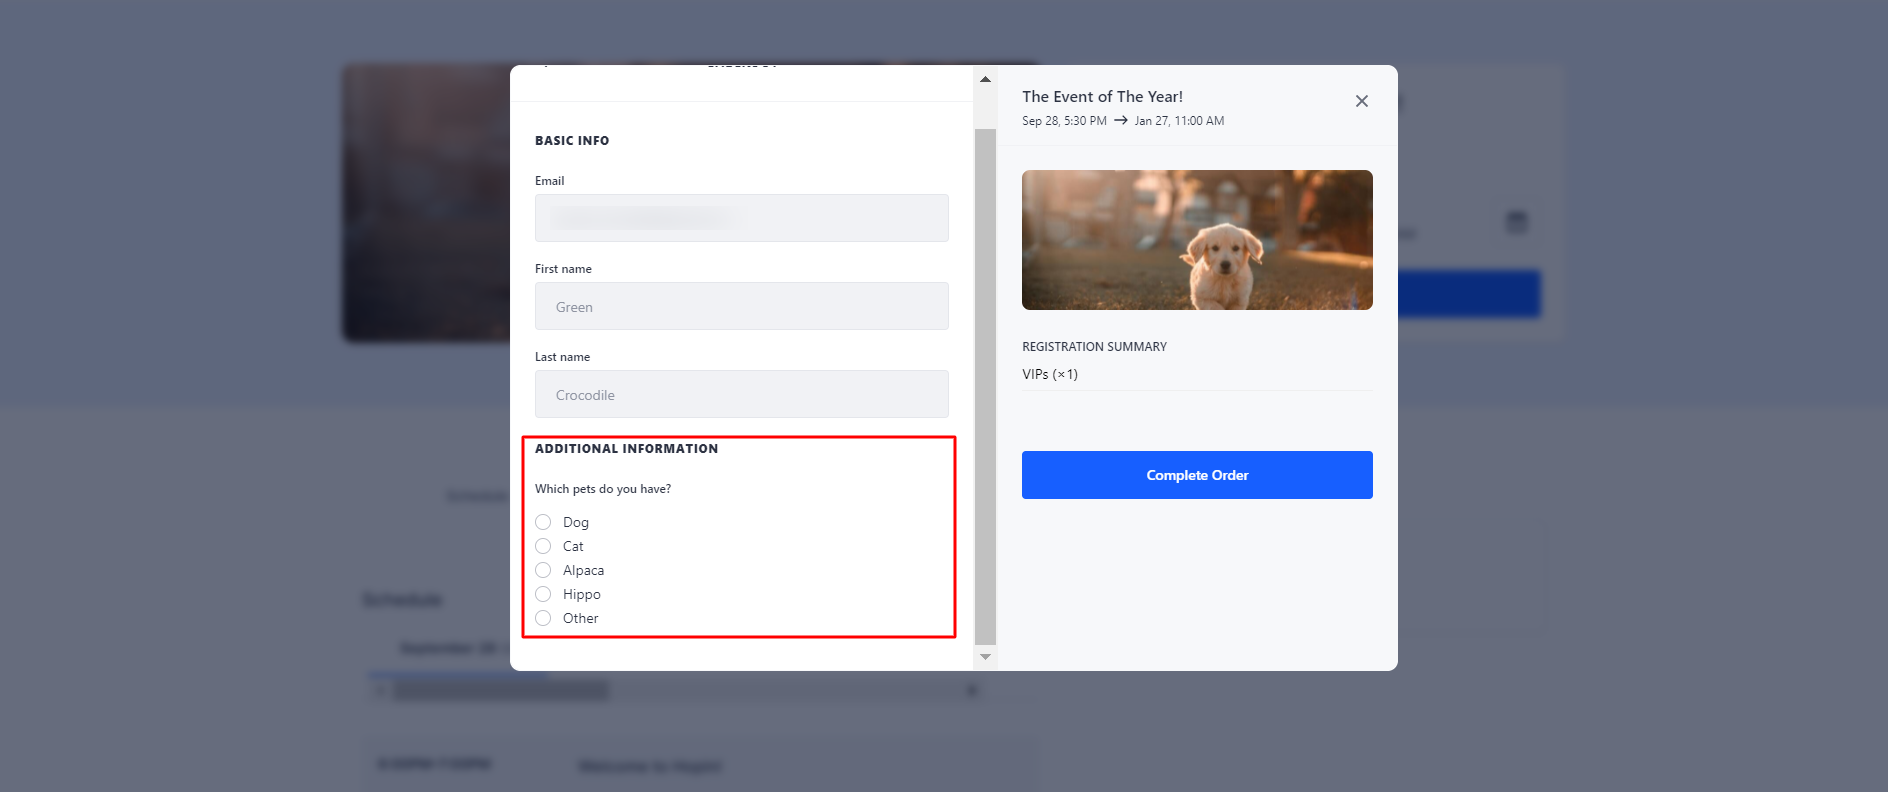Click the puppy event image thumbnail
This screenshot has height=792, width=1888.
click(1197, 240)
